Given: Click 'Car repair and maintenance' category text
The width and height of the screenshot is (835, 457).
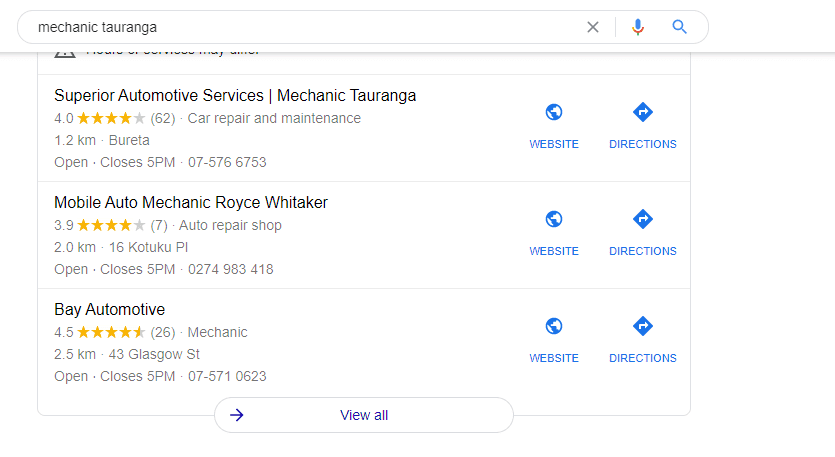Looking at the screenshot, I should pos(274,118).
